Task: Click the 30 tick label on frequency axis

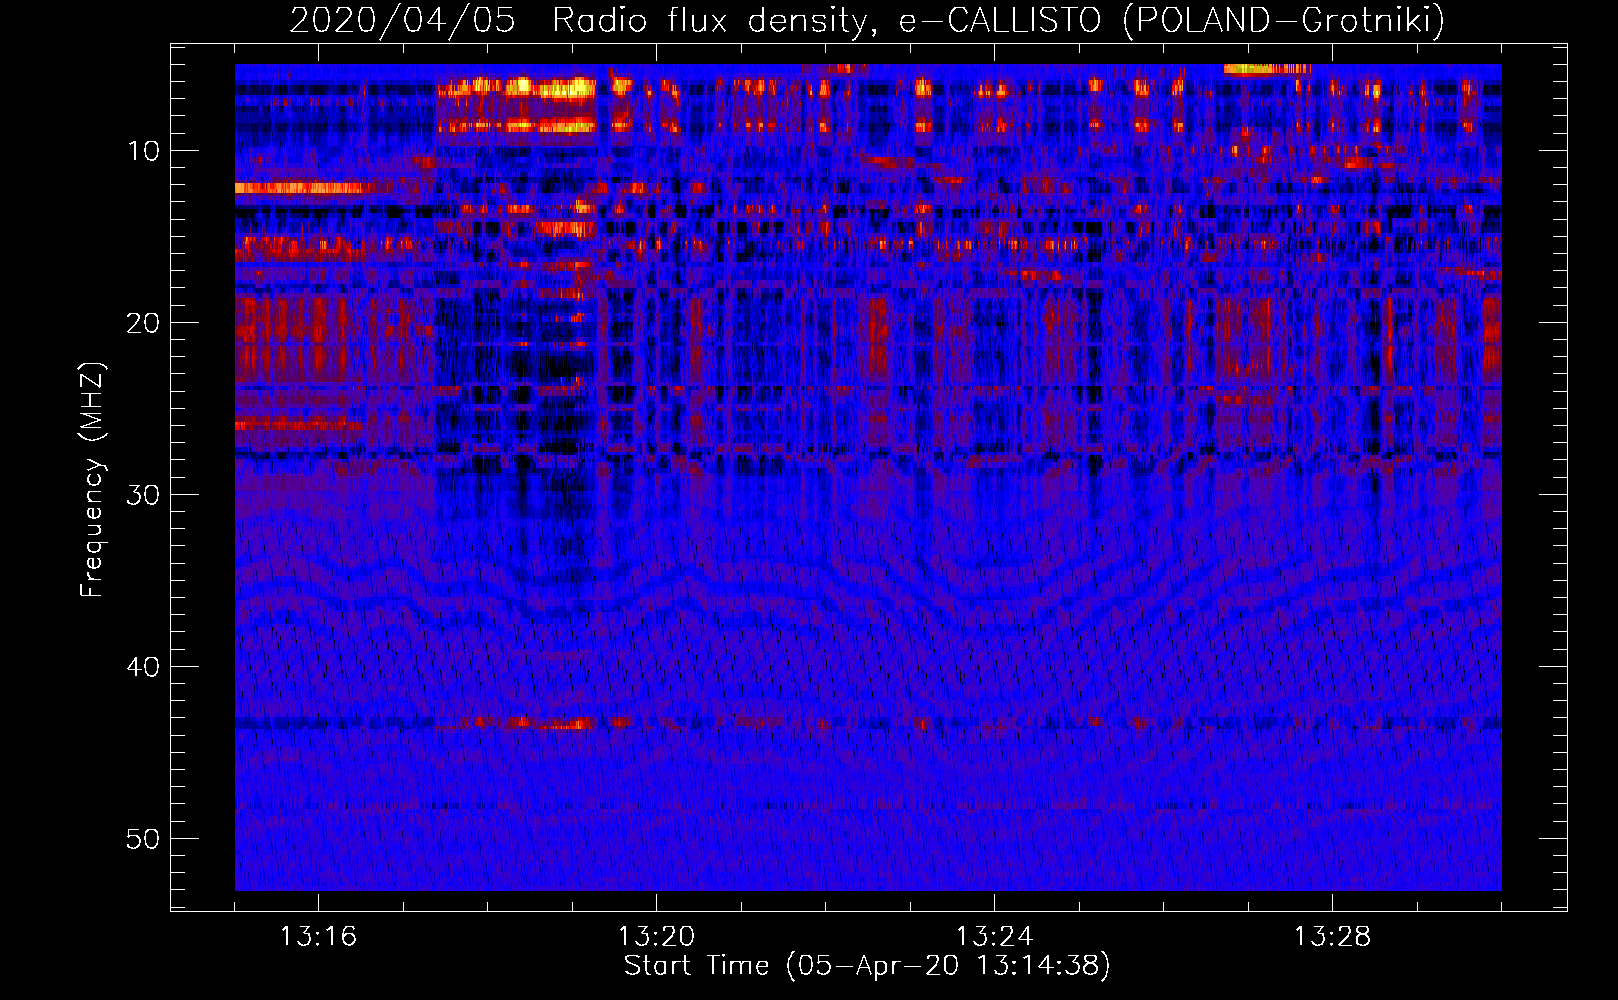Action: (x=143, y=495)
